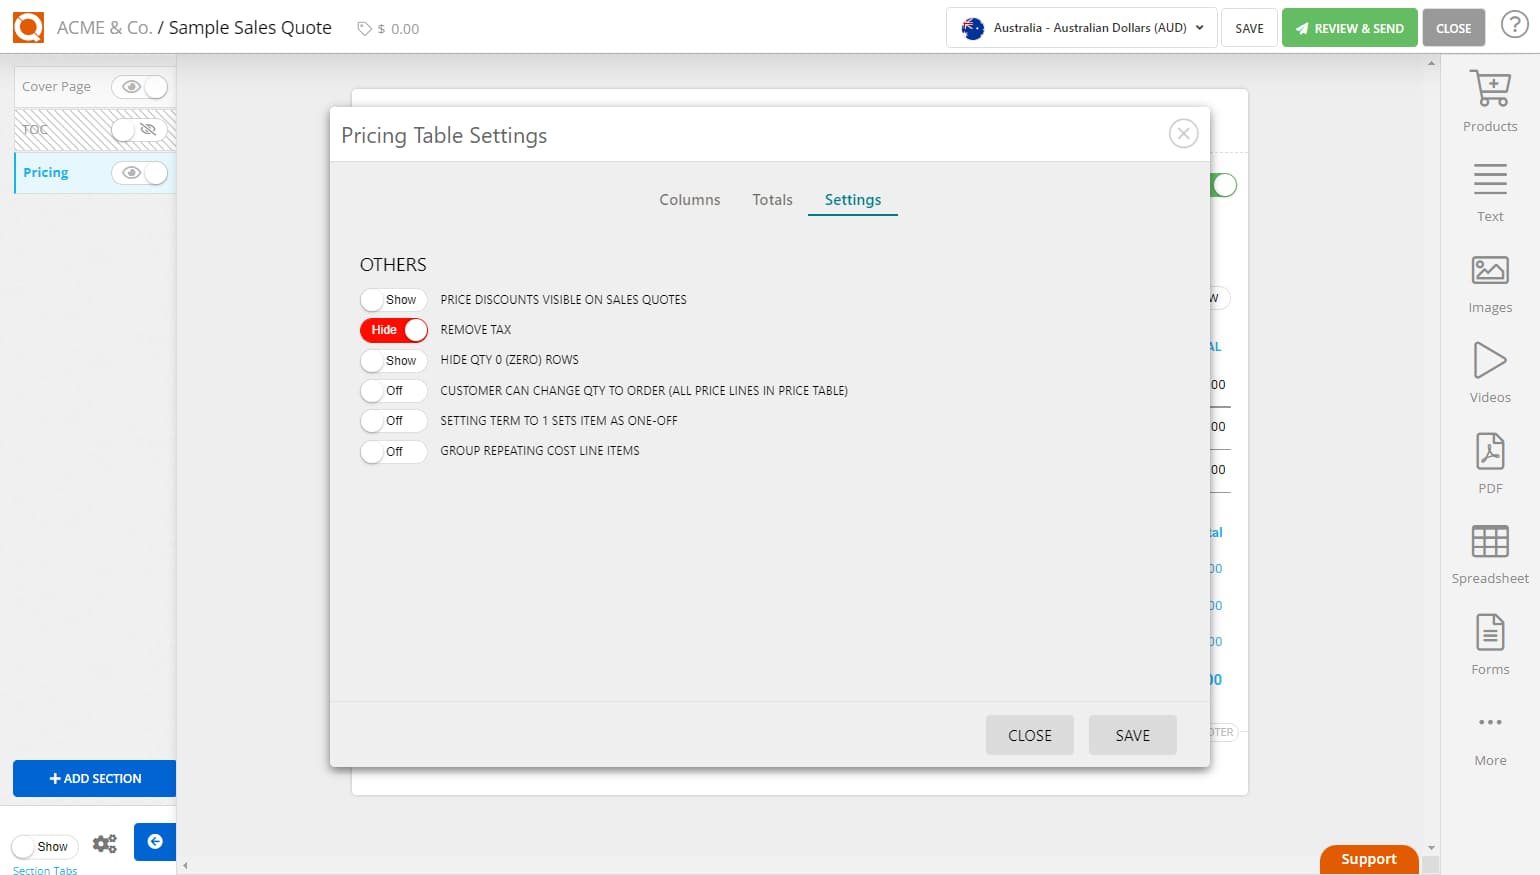This screenshot has height=875, width=1540.
Task: Save the Pricing Table Settings
Action: coord(1132,735)
